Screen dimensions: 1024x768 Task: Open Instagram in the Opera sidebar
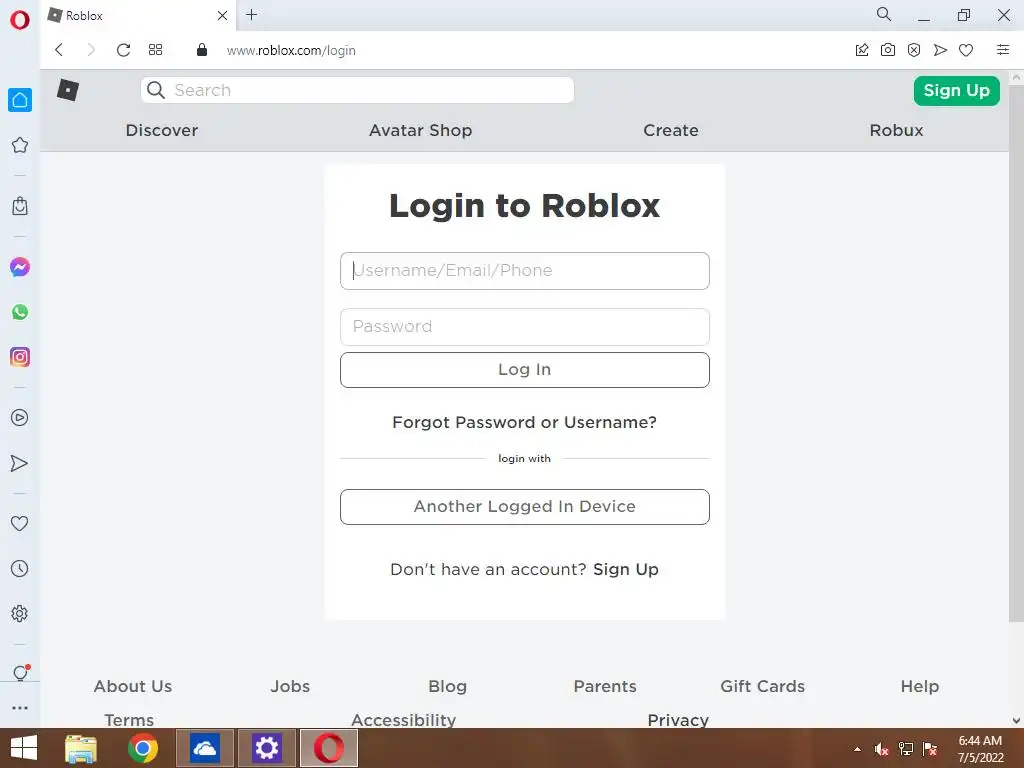coord(20,357)
